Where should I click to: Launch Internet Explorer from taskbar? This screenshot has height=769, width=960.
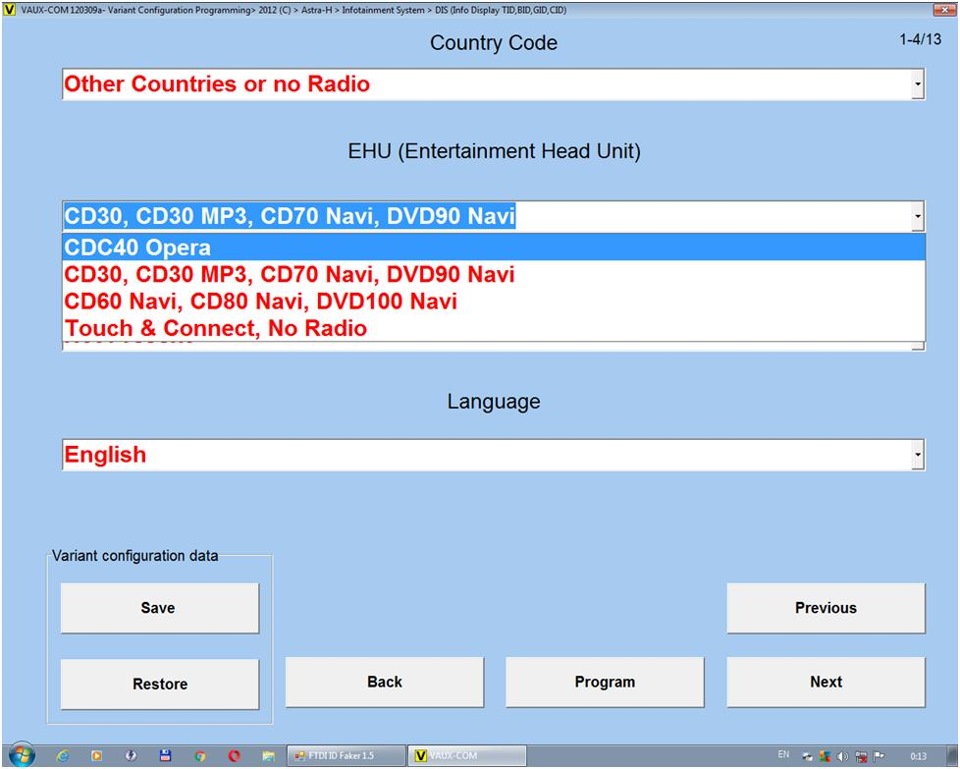62,756
